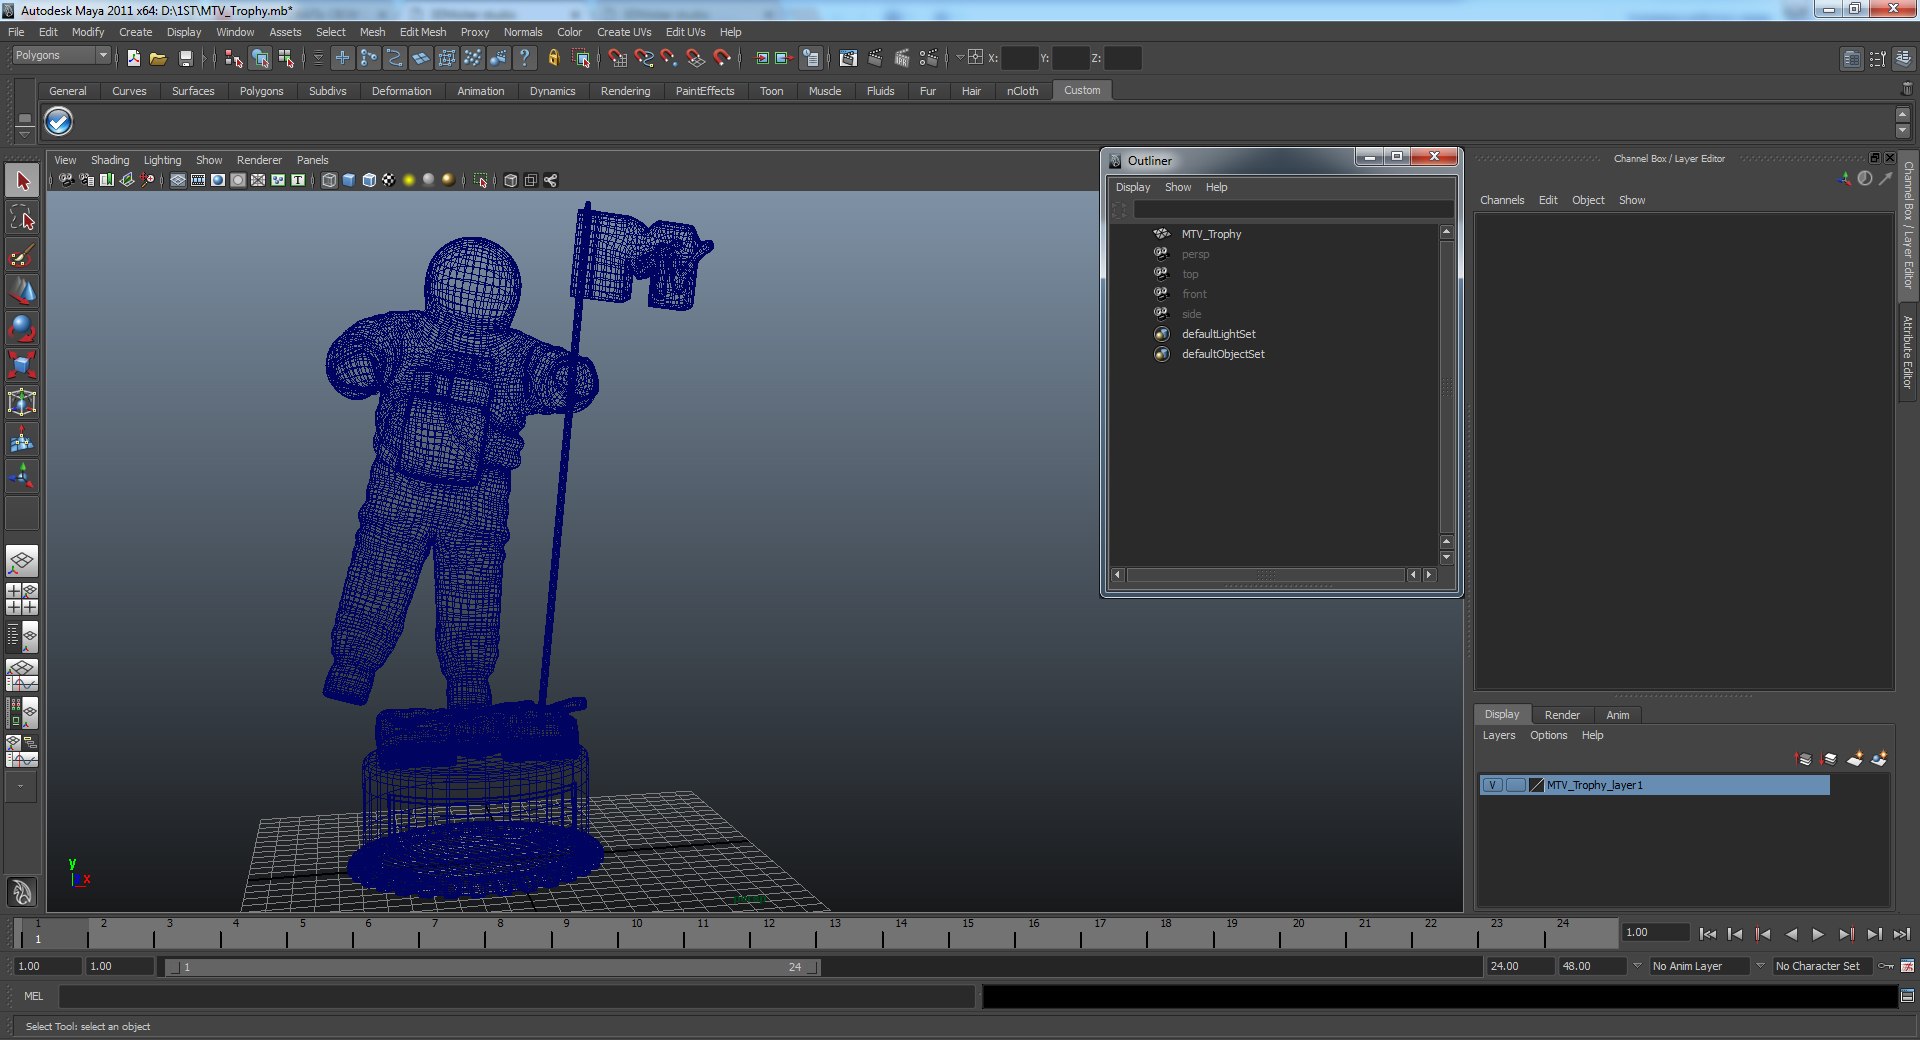Click the IPR render icon
The image size is (1920, 1040).
[901, 58]
